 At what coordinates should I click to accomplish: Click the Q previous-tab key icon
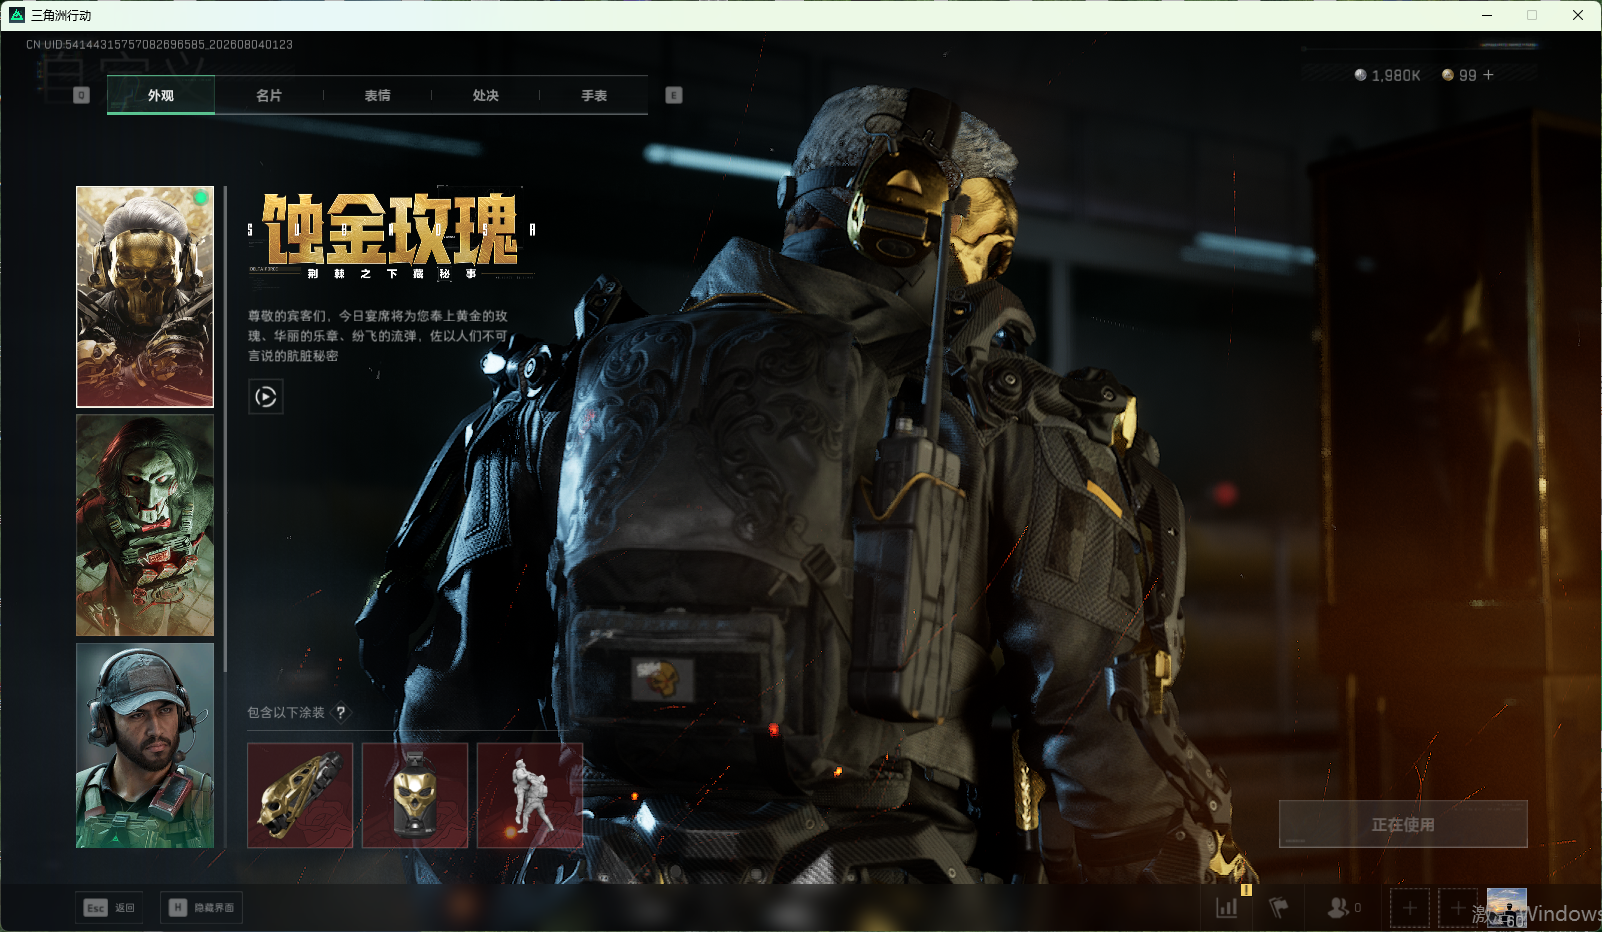(82, 95)
